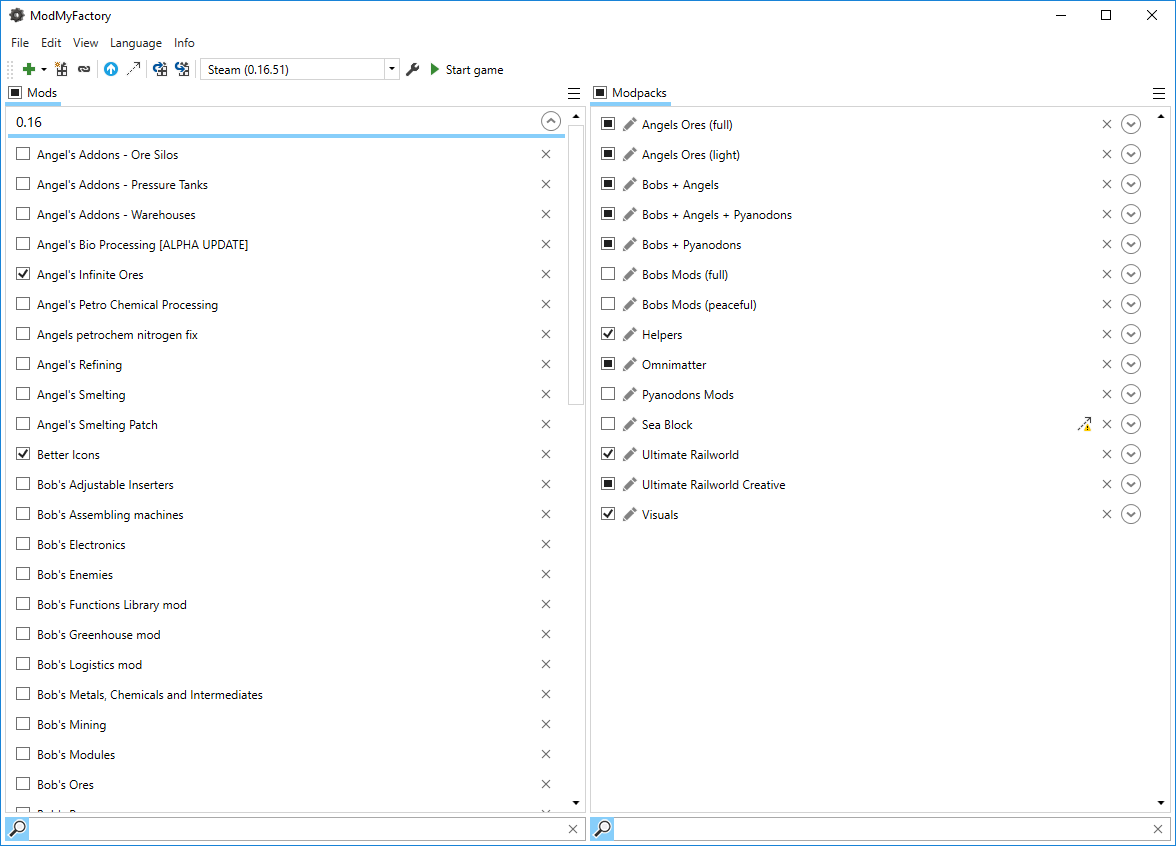This screenshot has height=846, width=1176.
Task: Focus the modpacks search input field
Action: (x=882, y=829)
